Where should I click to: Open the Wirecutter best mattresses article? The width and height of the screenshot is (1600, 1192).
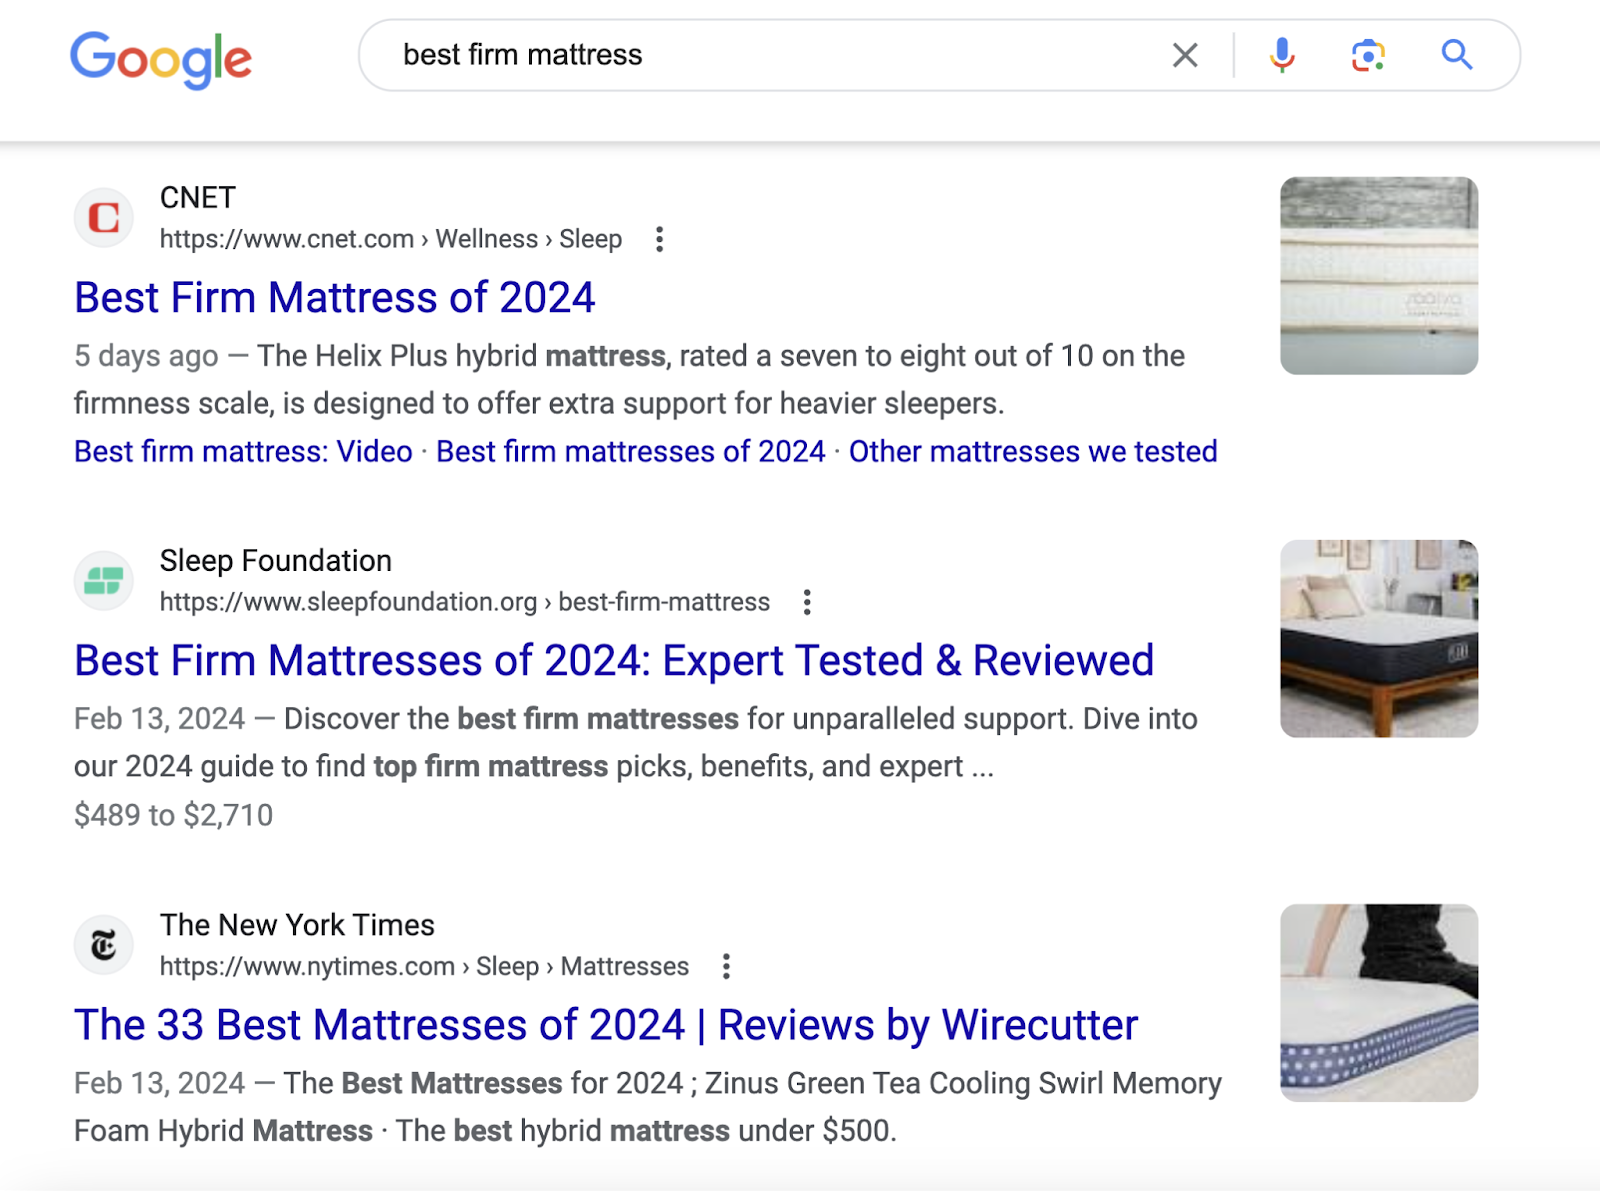(604, 1024)
